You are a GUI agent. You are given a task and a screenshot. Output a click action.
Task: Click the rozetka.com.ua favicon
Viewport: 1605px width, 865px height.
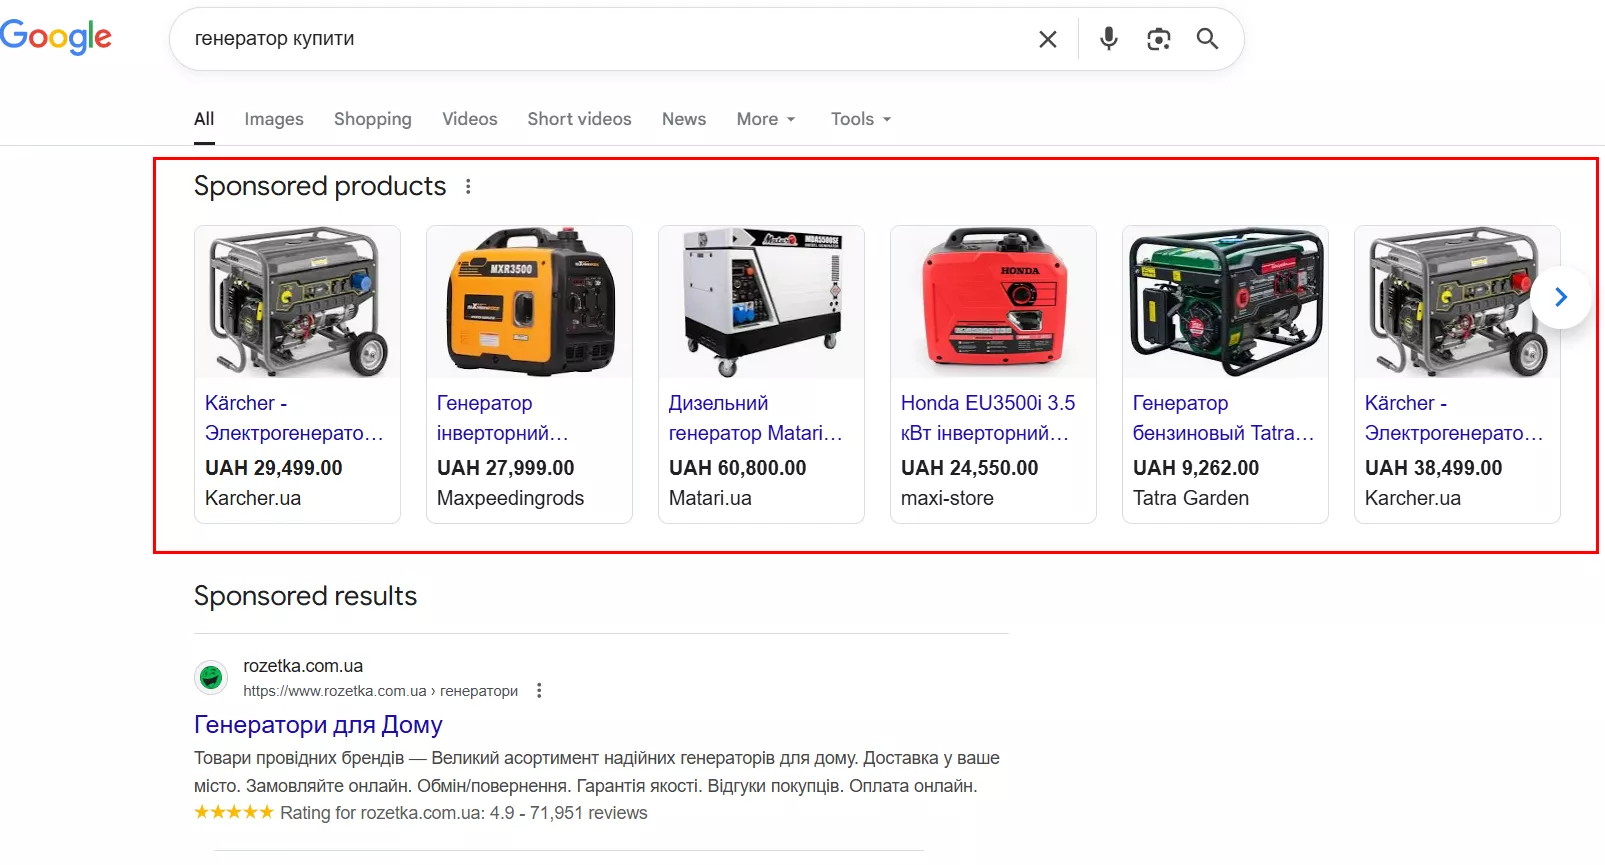(211, 677)
